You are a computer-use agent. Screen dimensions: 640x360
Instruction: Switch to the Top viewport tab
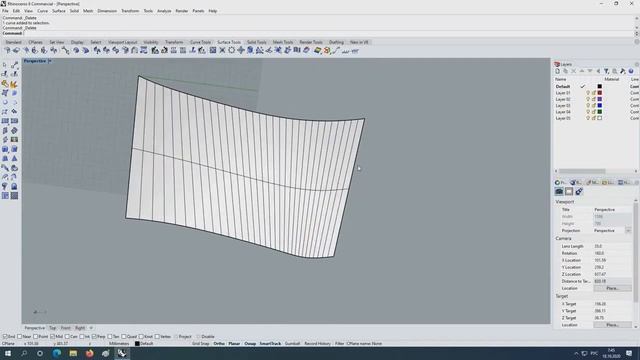pos(53,328)
